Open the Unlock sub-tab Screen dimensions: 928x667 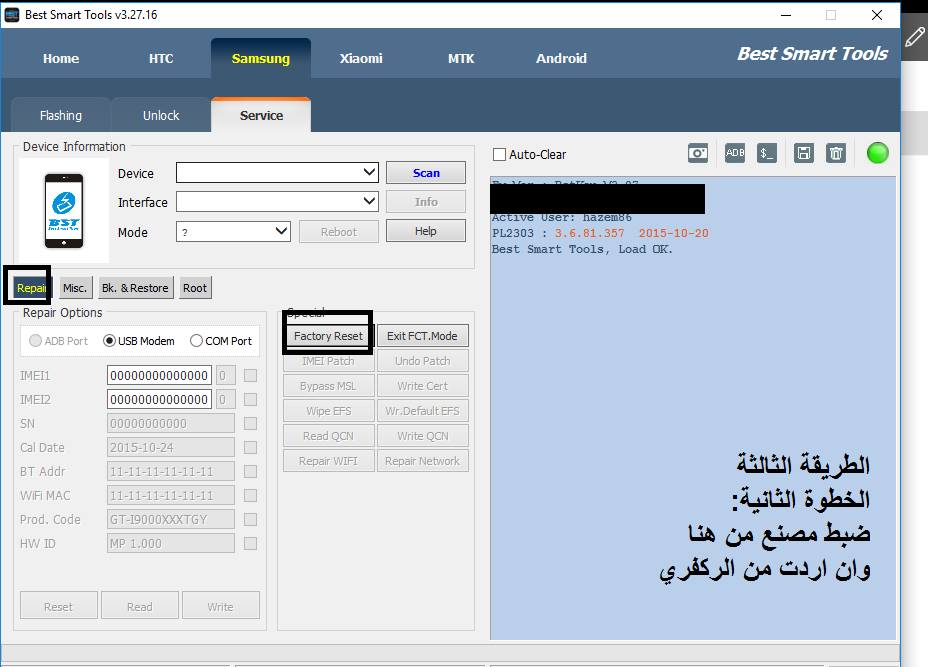161,115
